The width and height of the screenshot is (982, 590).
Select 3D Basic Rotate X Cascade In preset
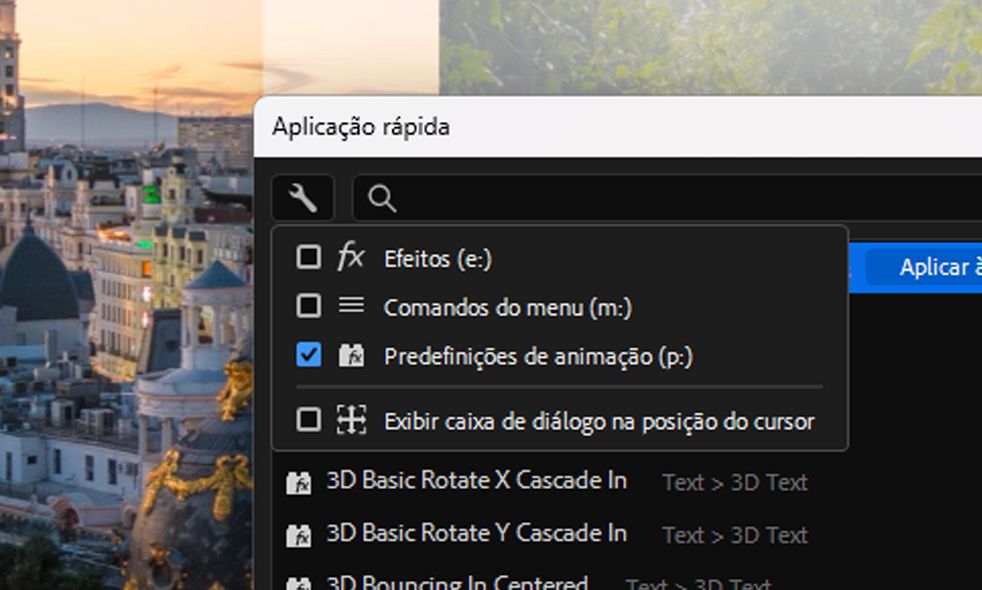pos(476,481)
